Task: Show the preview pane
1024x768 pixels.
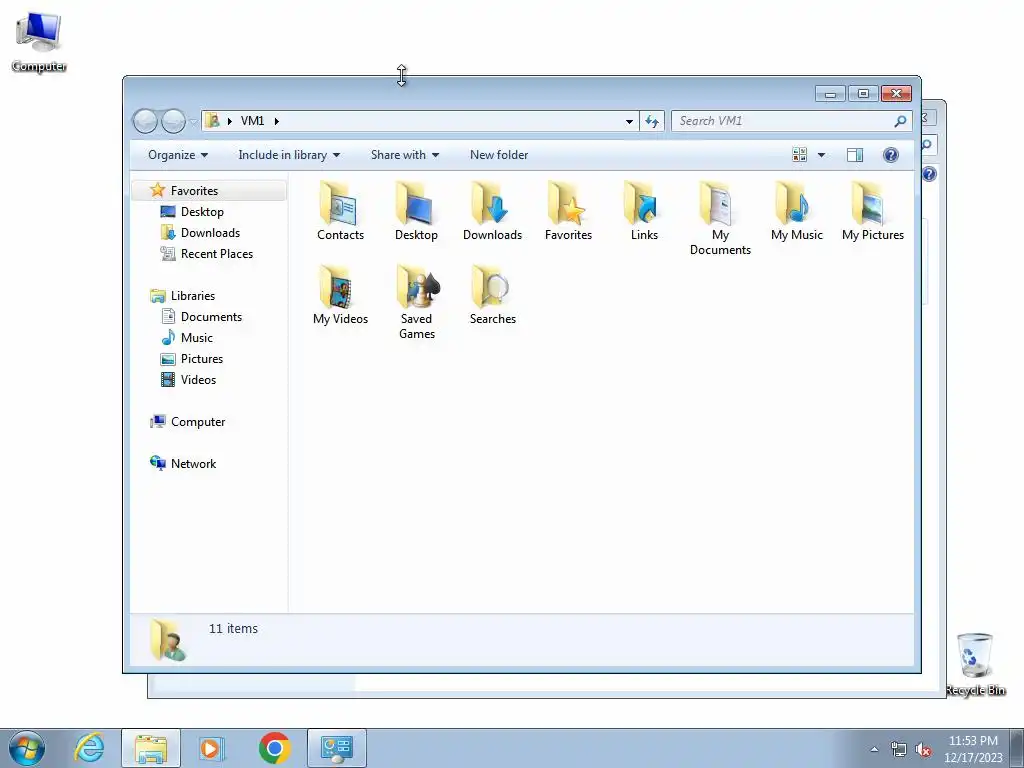Action: click(854, 155)
